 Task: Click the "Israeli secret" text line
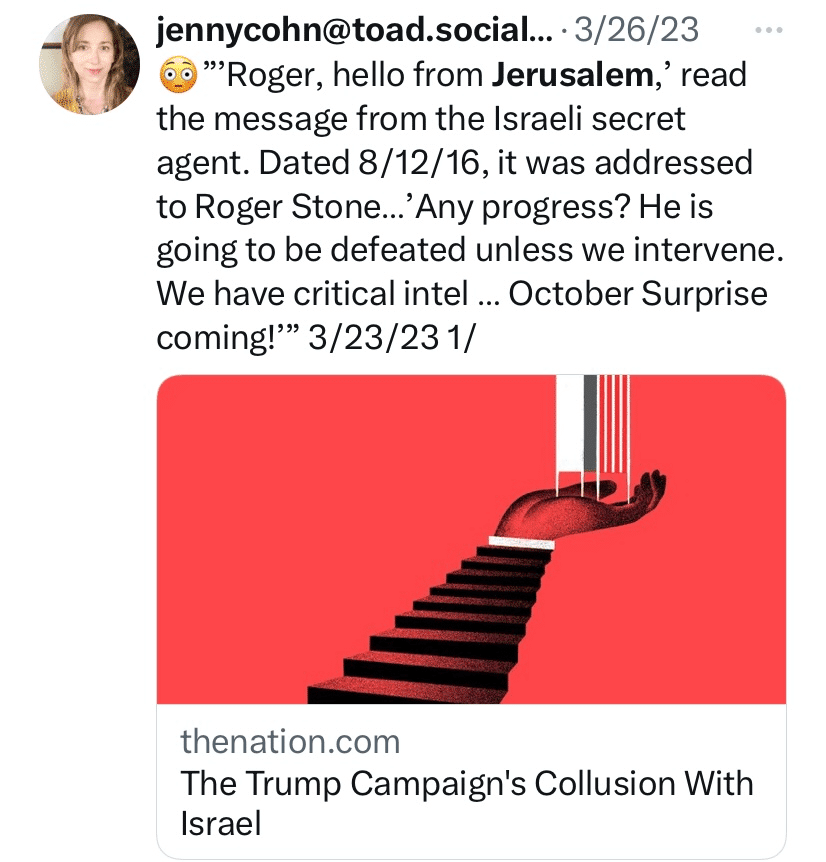[585, 119]
